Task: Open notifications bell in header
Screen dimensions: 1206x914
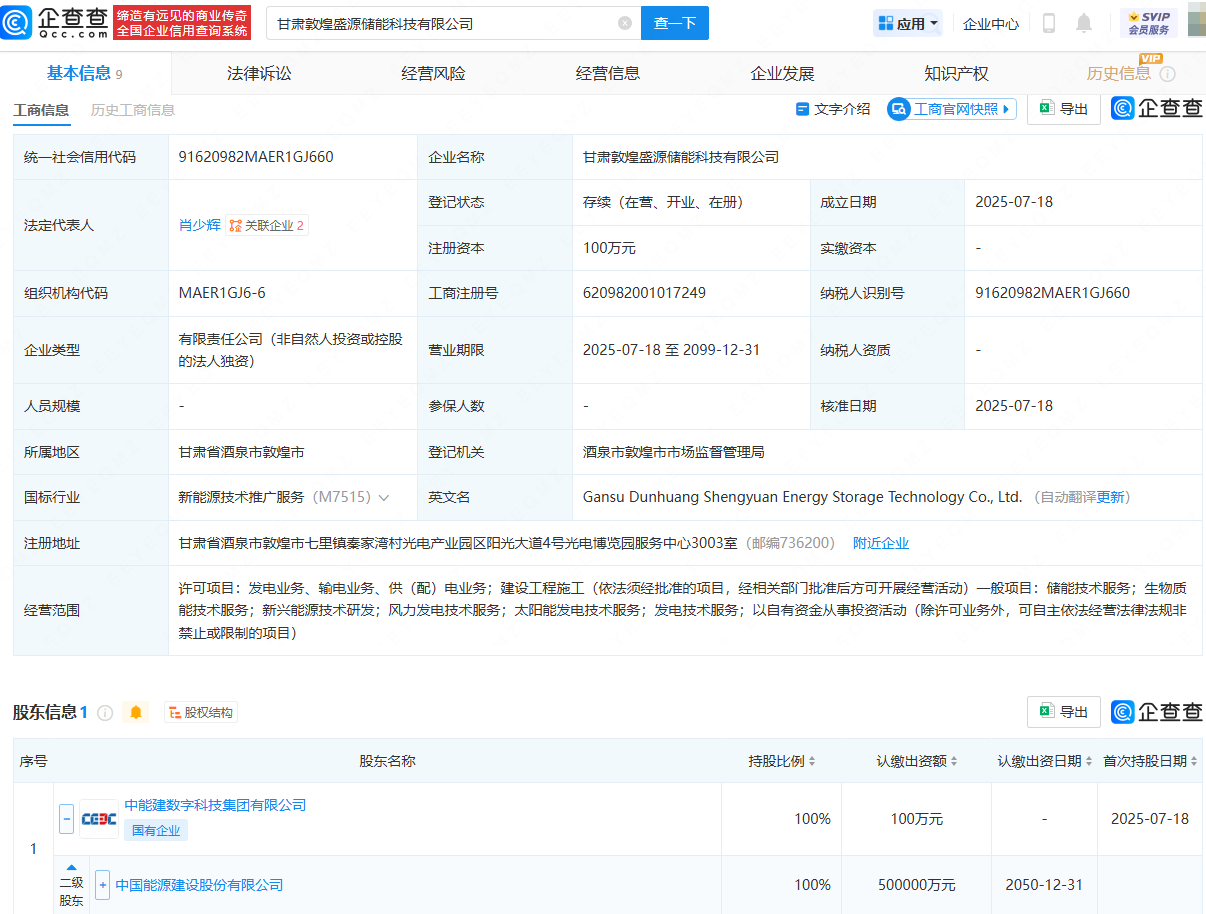Action: [1084, 23]
